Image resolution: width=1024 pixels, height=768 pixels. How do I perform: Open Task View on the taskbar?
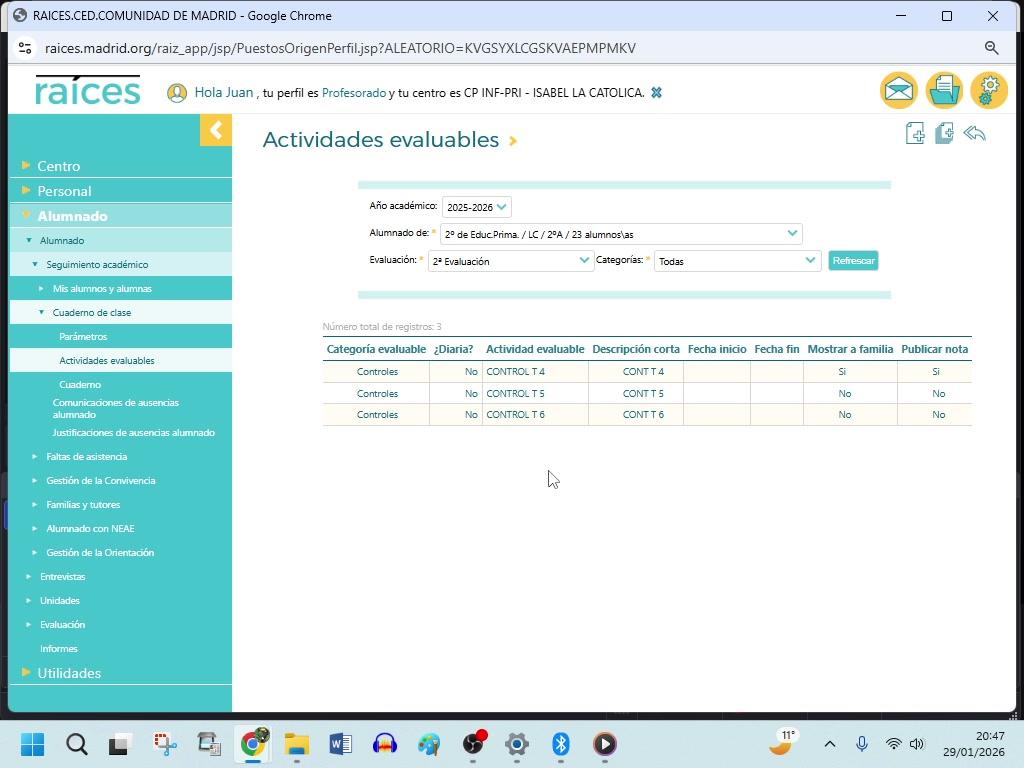point(120,744)
